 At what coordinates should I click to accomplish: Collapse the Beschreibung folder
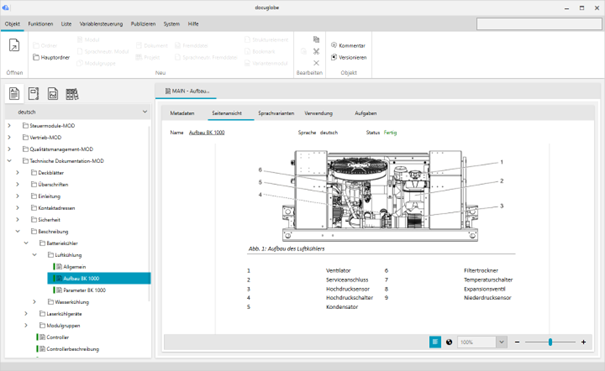18,231
